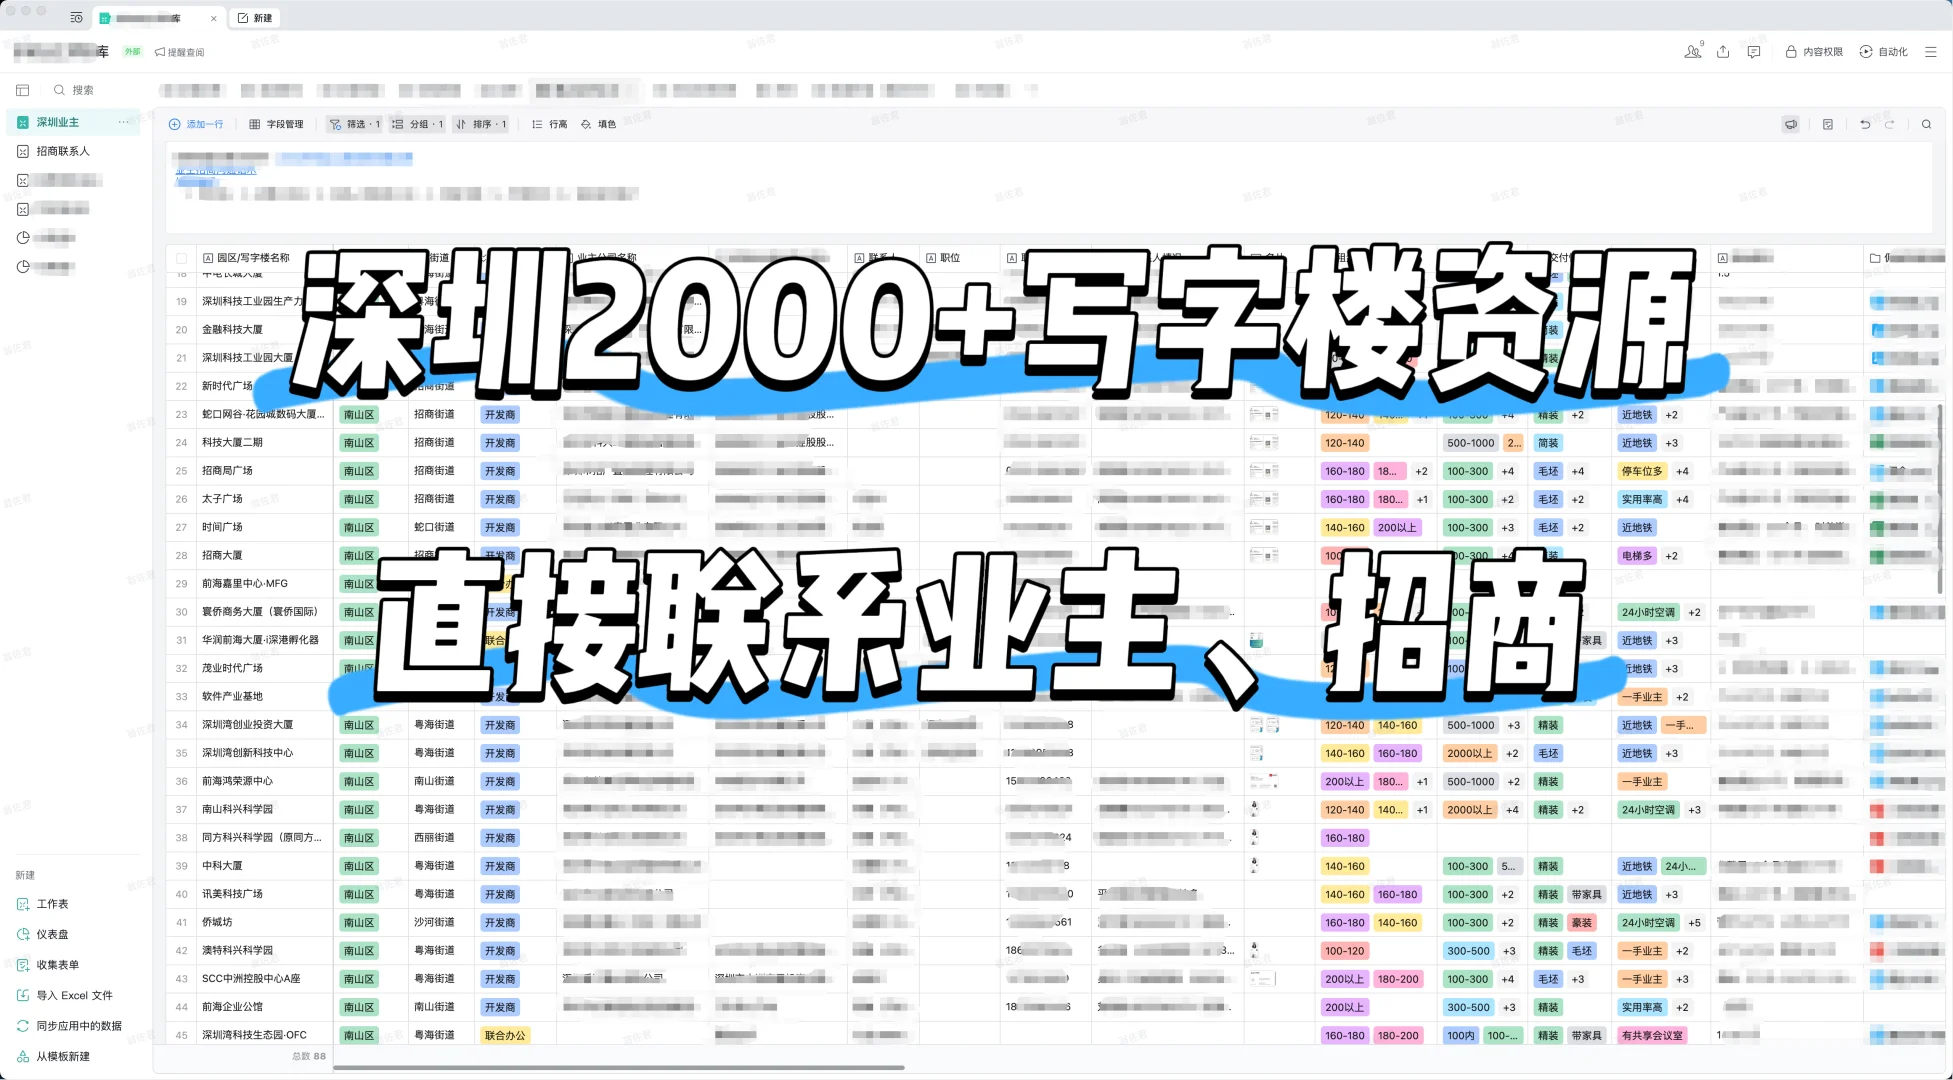This screenshot has height=1080, width=1953.
Task: Open the tab history list icon
Action: tap(76, 18)
